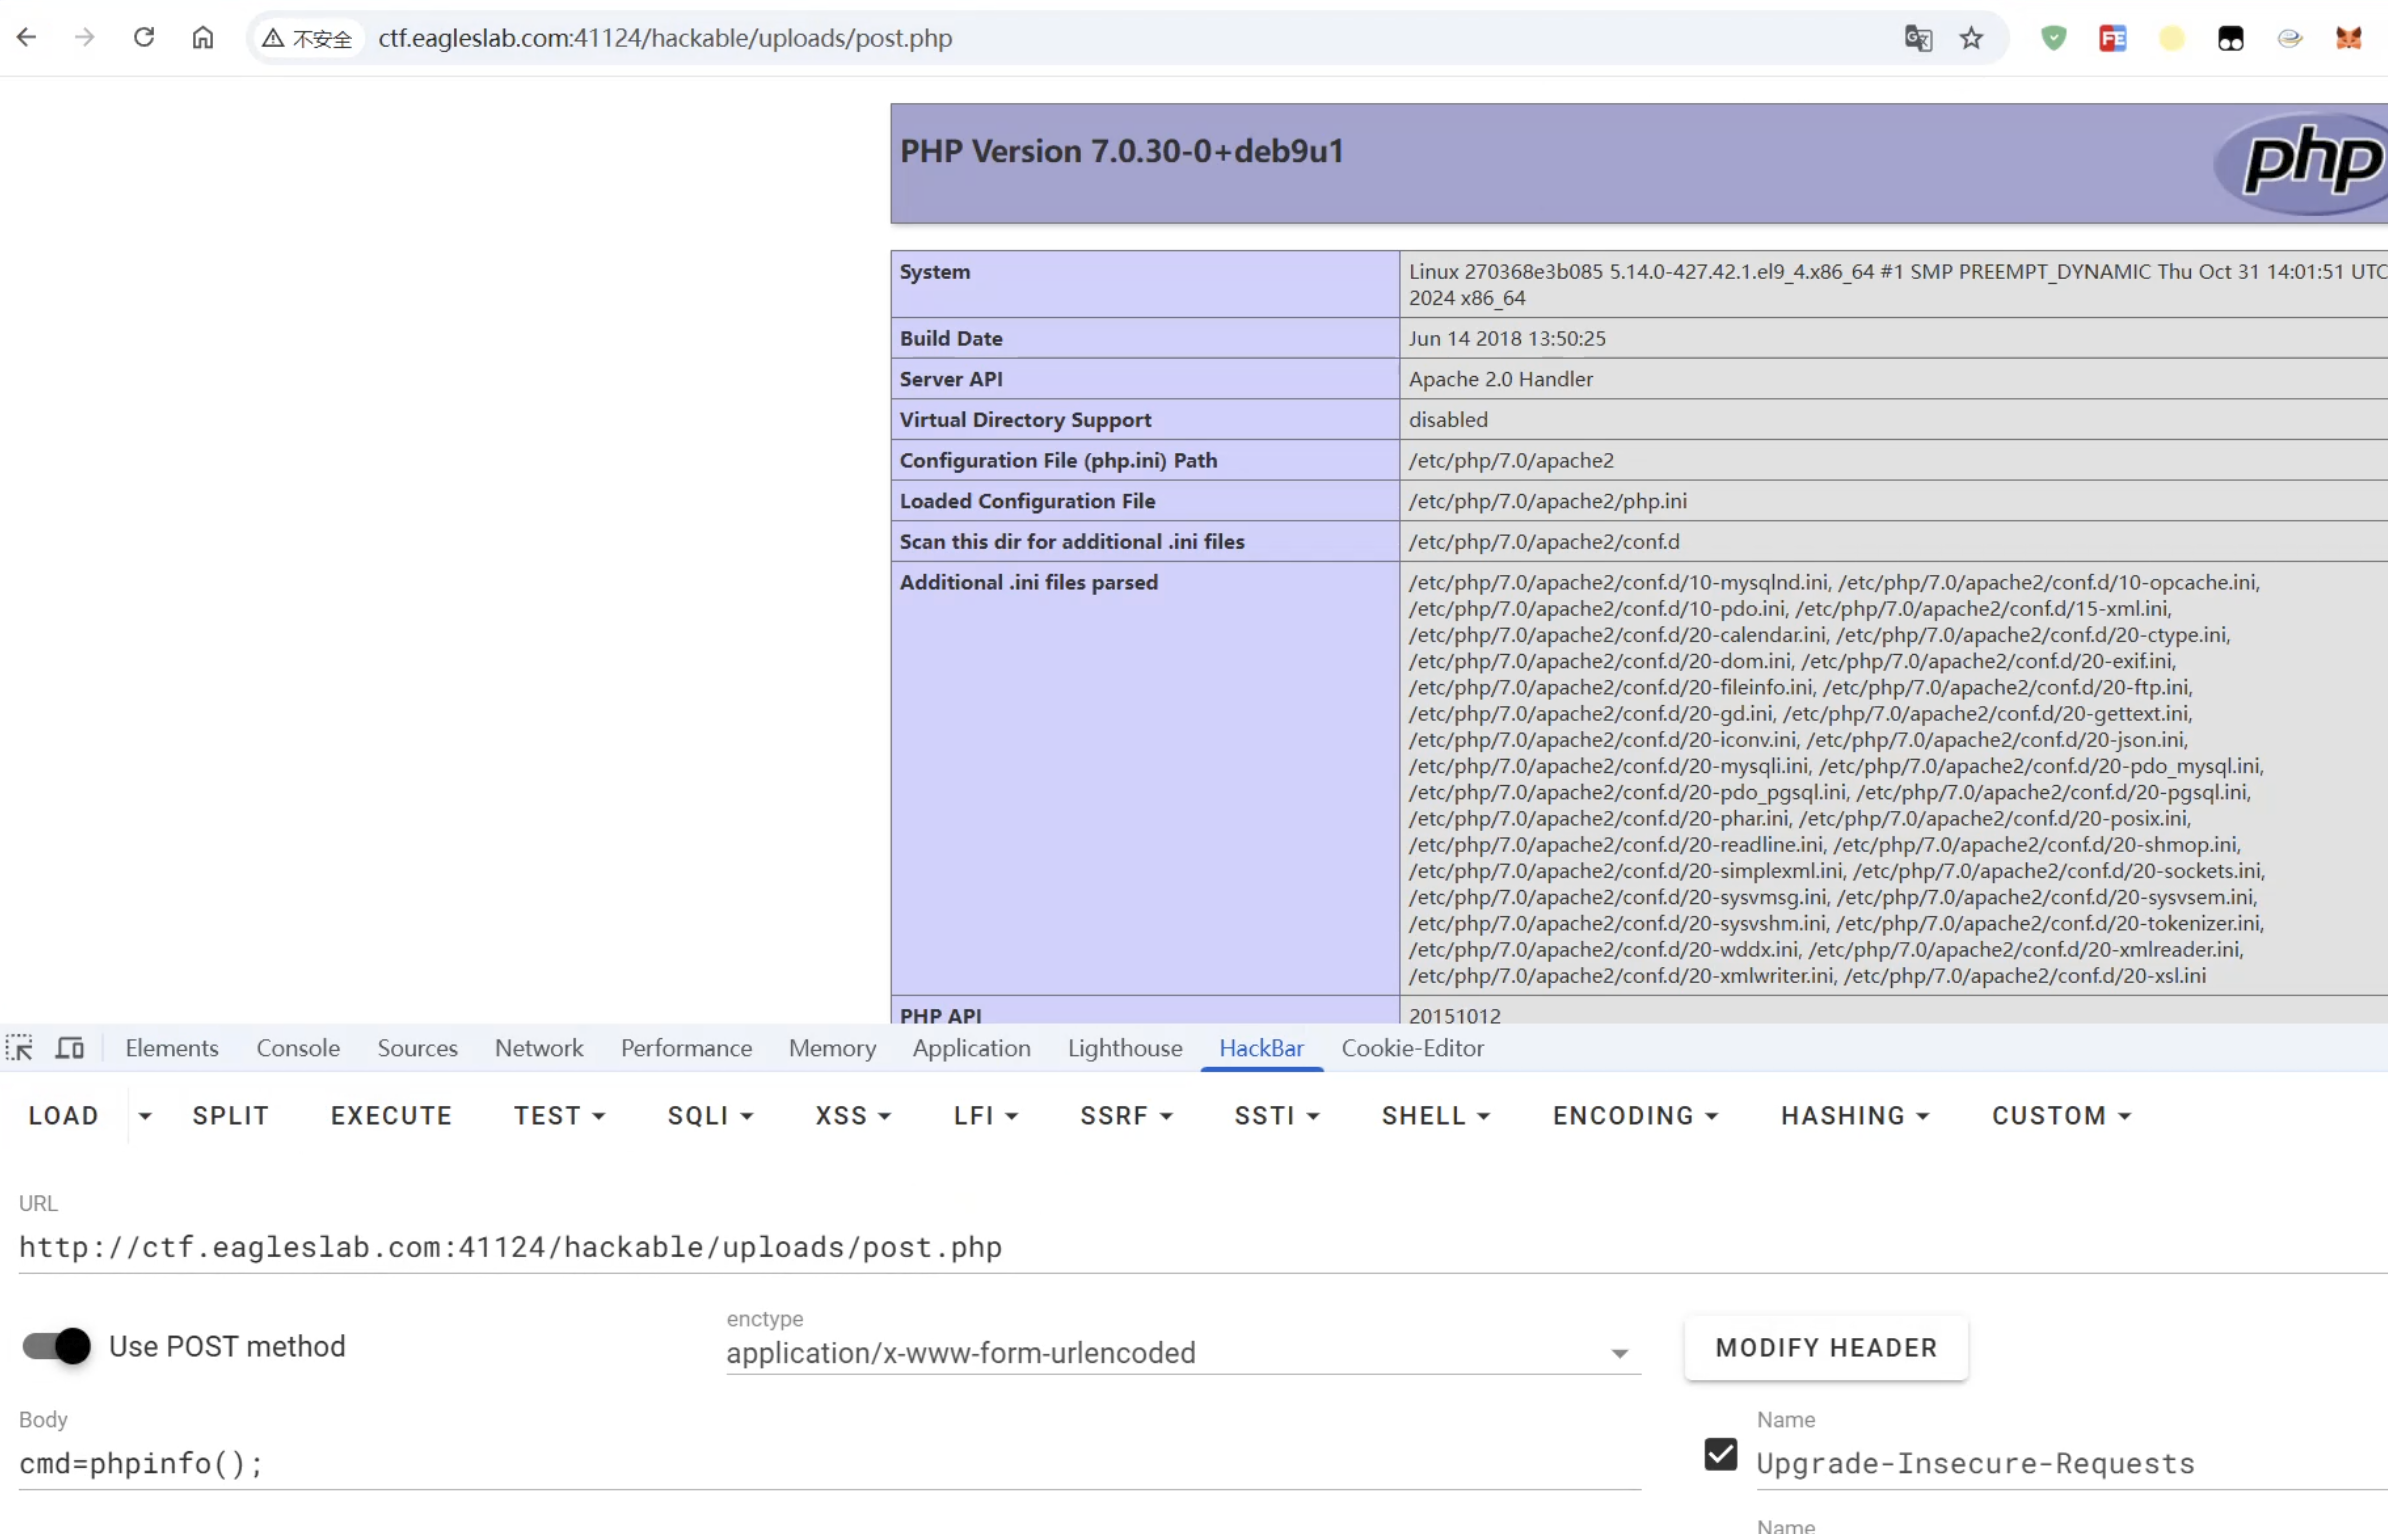Reload the current page
2388x1534 pixels.
pyautogui.click(x=144, y=38)
